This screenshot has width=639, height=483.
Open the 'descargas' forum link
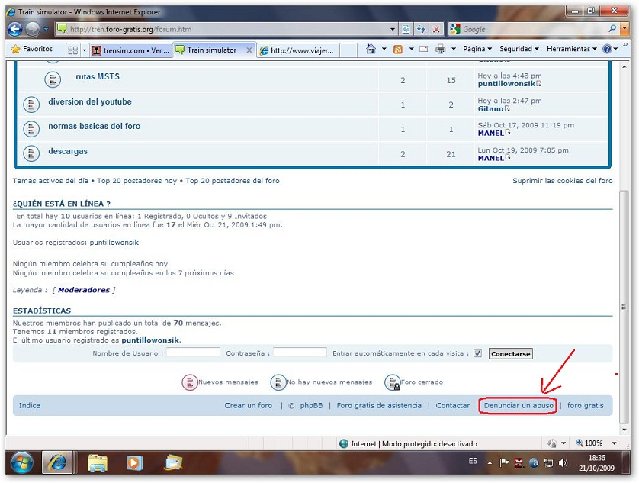68,151
